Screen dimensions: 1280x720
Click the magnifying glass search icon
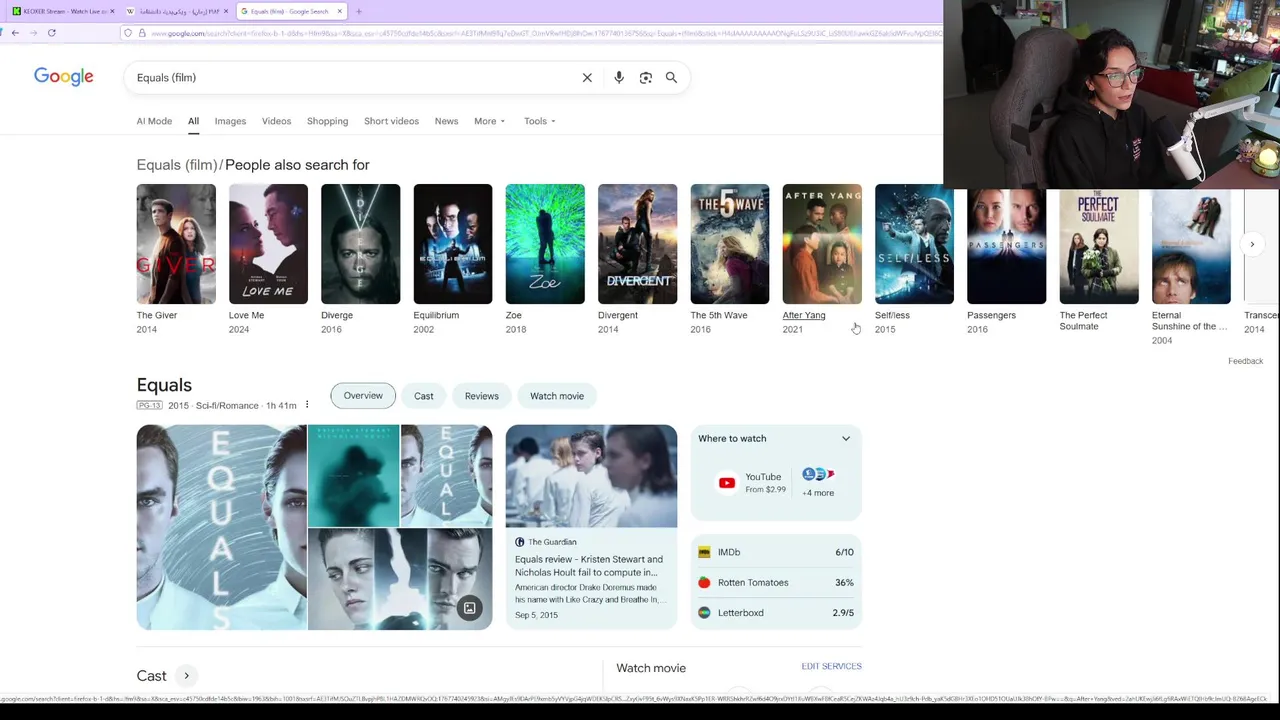672,78
